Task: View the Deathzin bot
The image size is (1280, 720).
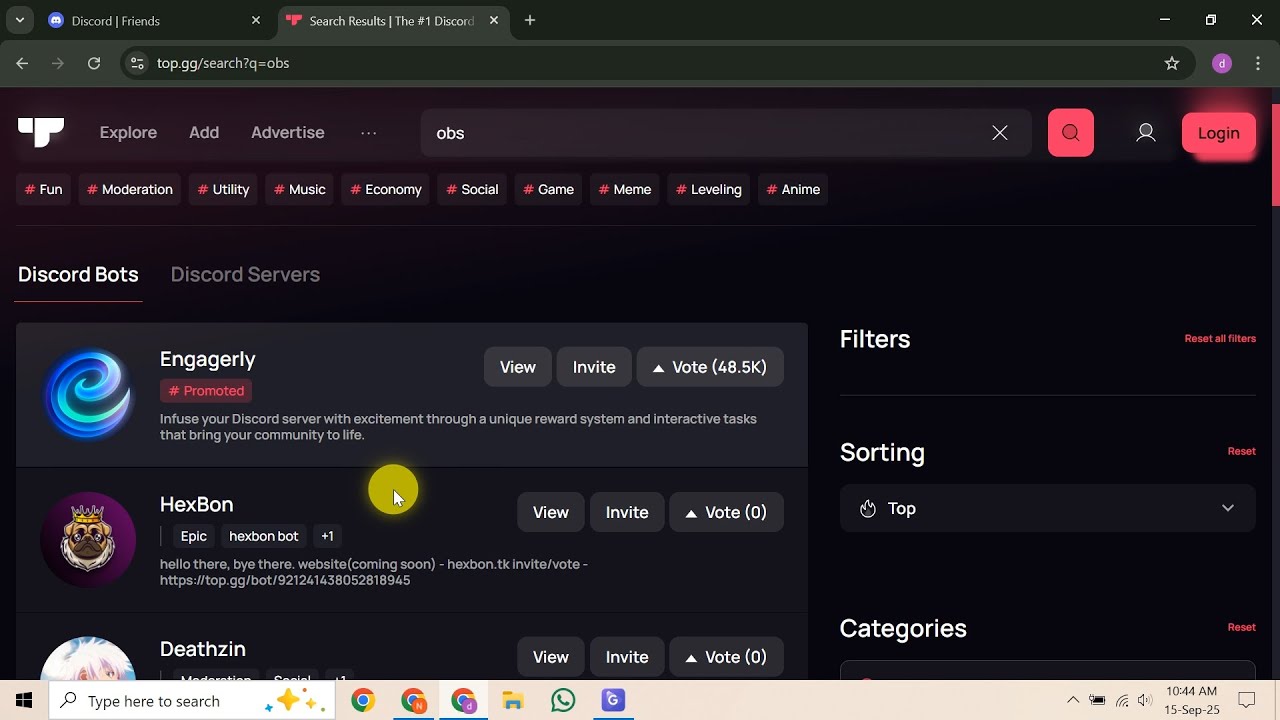Action: [x=551, y=657]
